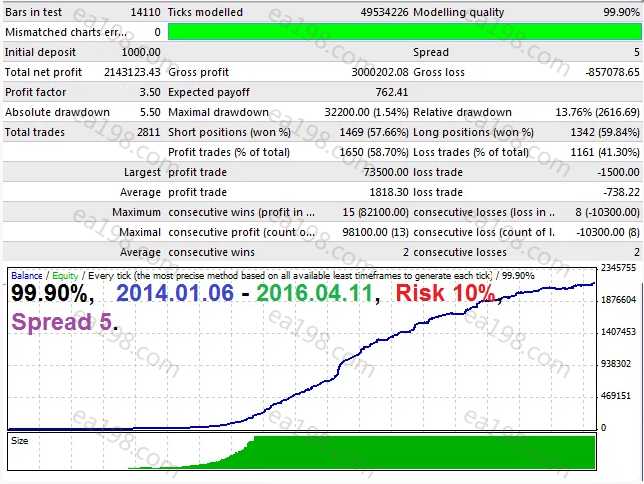Click Long positions value 1342 (59.84%)
This screenshot has height=484, width=644.
[x=605, y=132]
